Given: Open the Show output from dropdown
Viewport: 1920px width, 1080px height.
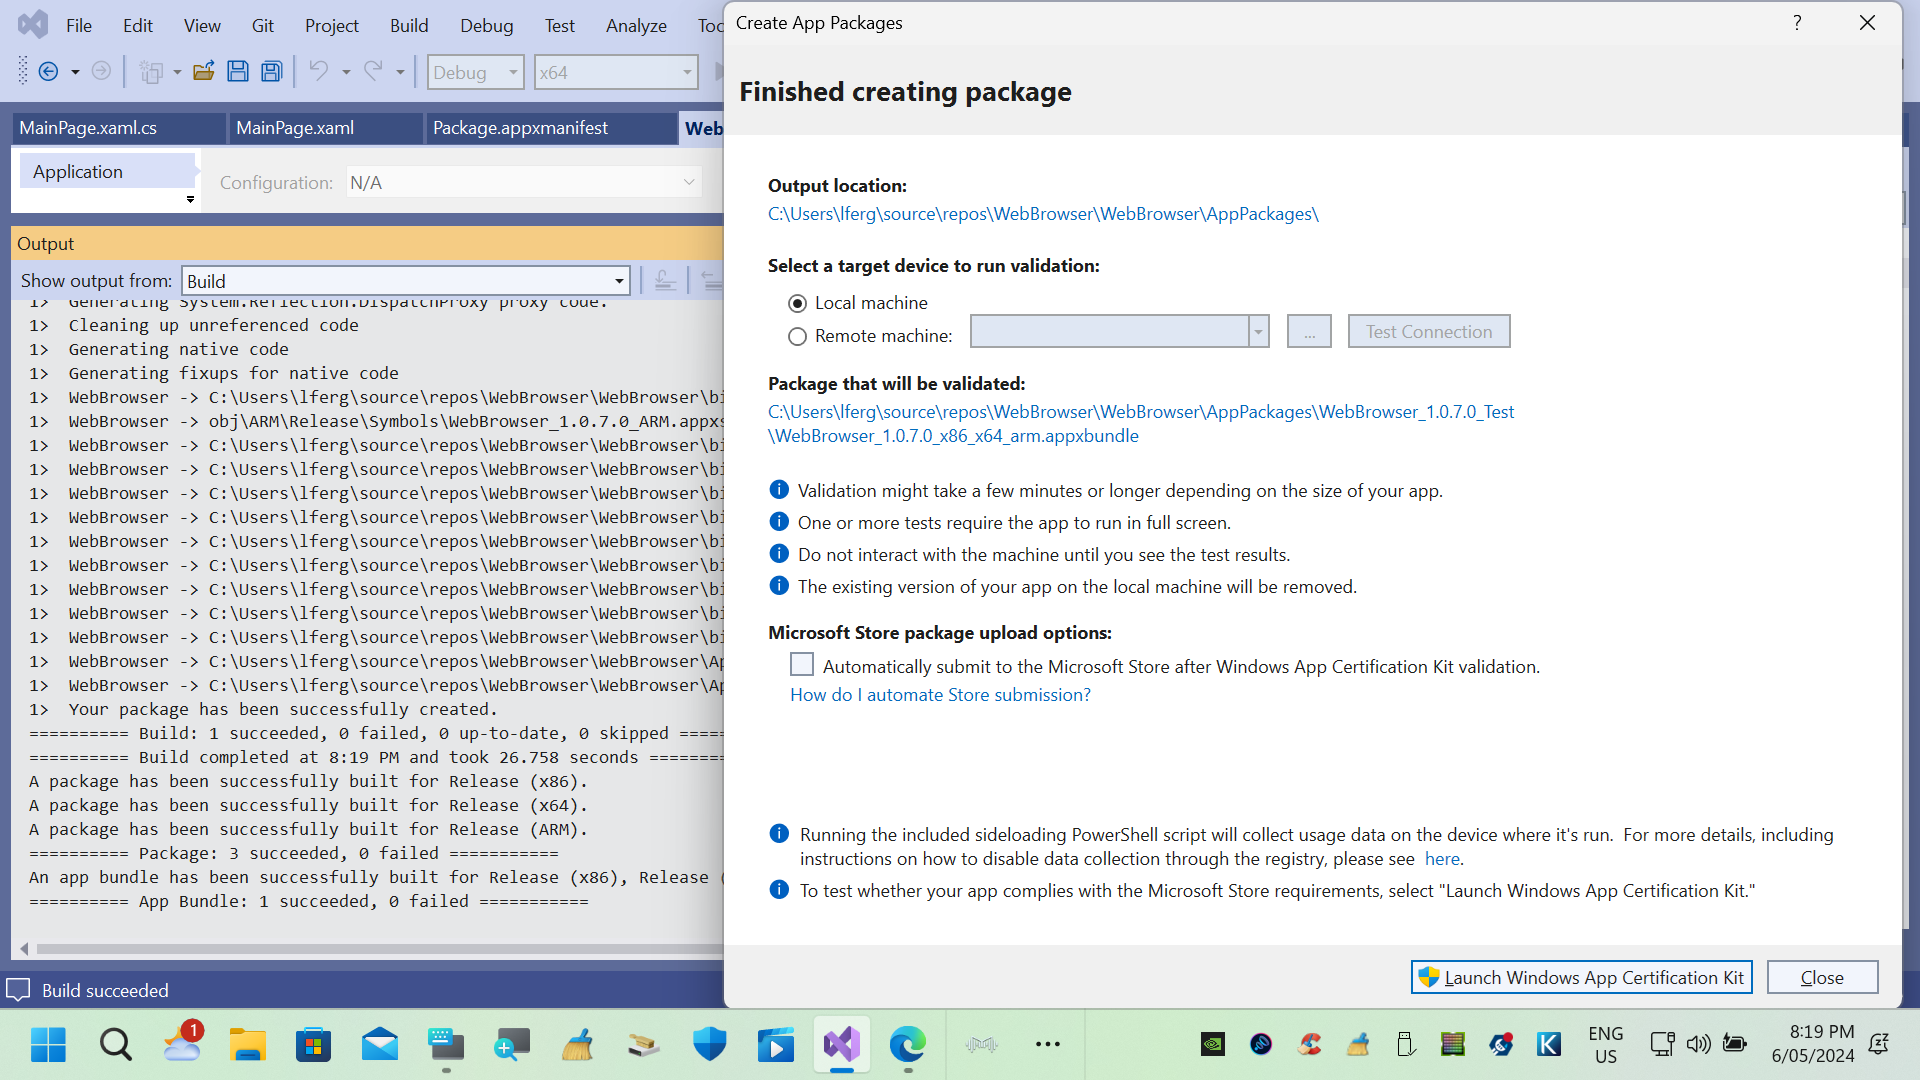Looking at the screenshot, I should click(618, 281).
